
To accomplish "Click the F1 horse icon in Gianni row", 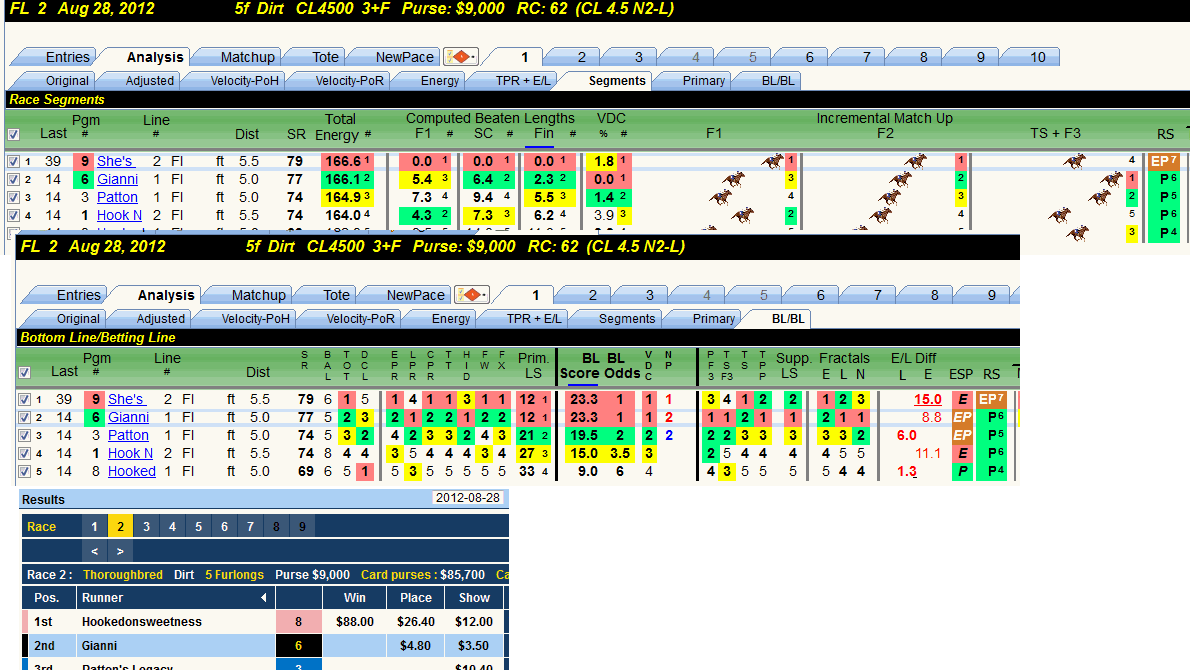I will tap(733, 179).
